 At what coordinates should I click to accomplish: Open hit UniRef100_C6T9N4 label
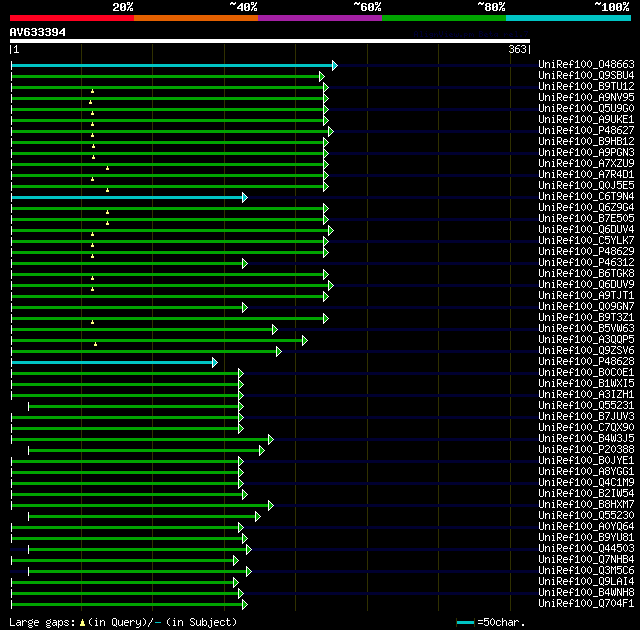pos(586,196)
